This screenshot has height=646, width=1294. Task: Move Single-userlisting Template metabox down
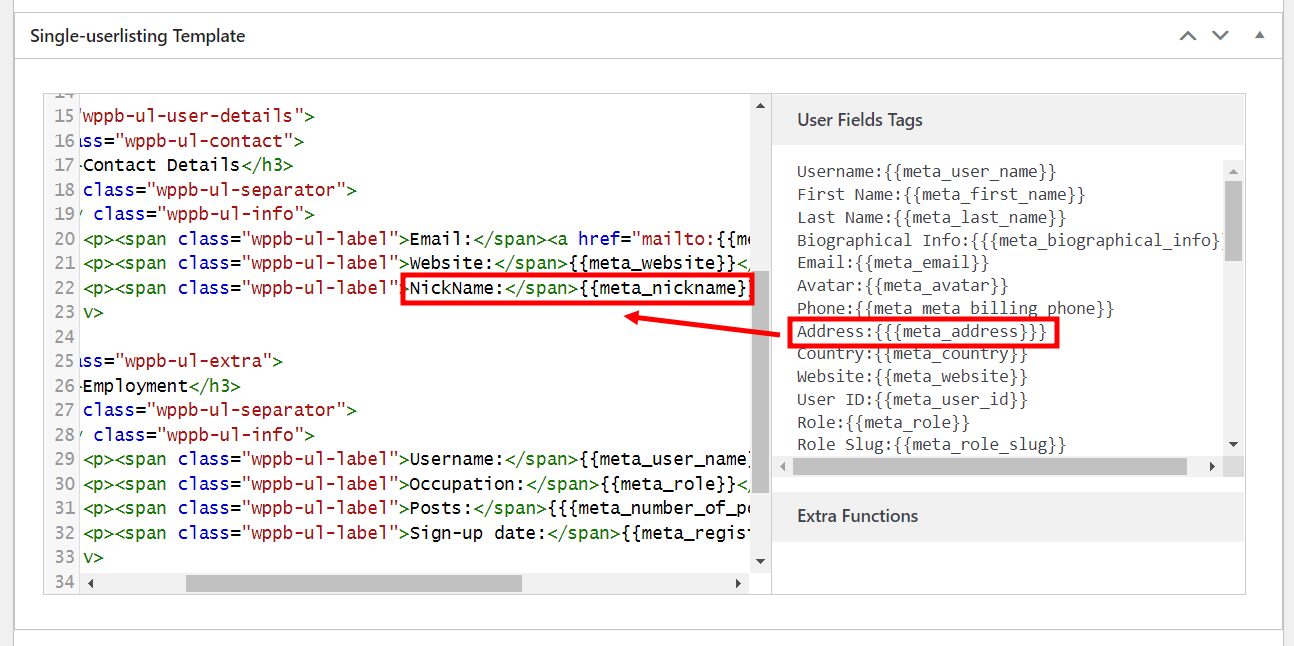click(1220, 36)
